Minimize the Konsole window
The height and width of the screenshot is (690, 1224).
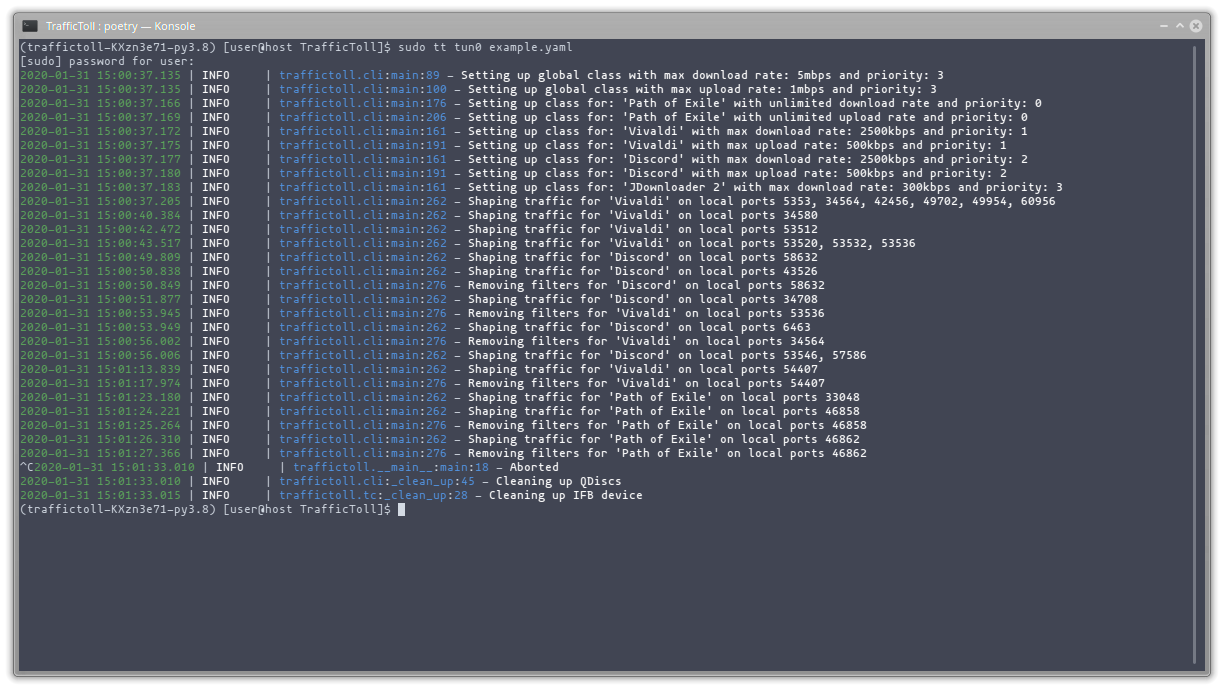tap(1165, 26)
